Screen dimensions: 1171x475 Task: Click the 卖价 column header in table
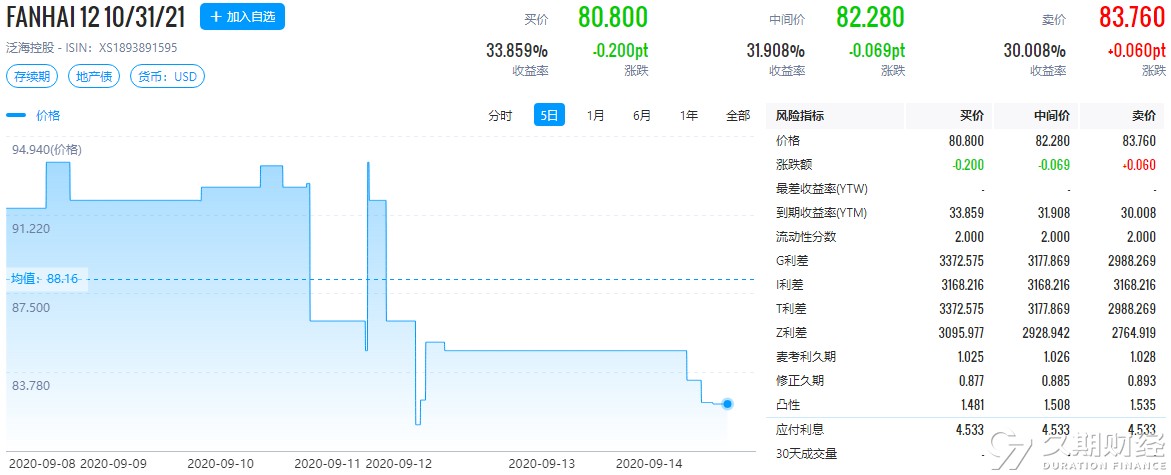point(1144,116)
